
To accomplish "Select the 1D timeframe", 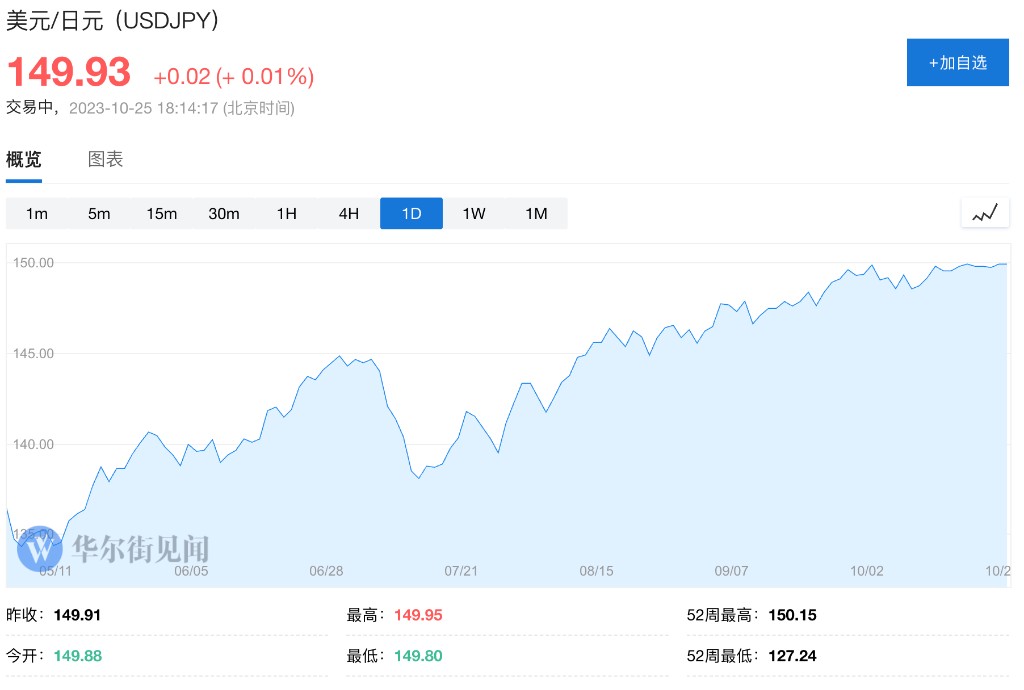I will pyautogui.click(x=411, y=213).
